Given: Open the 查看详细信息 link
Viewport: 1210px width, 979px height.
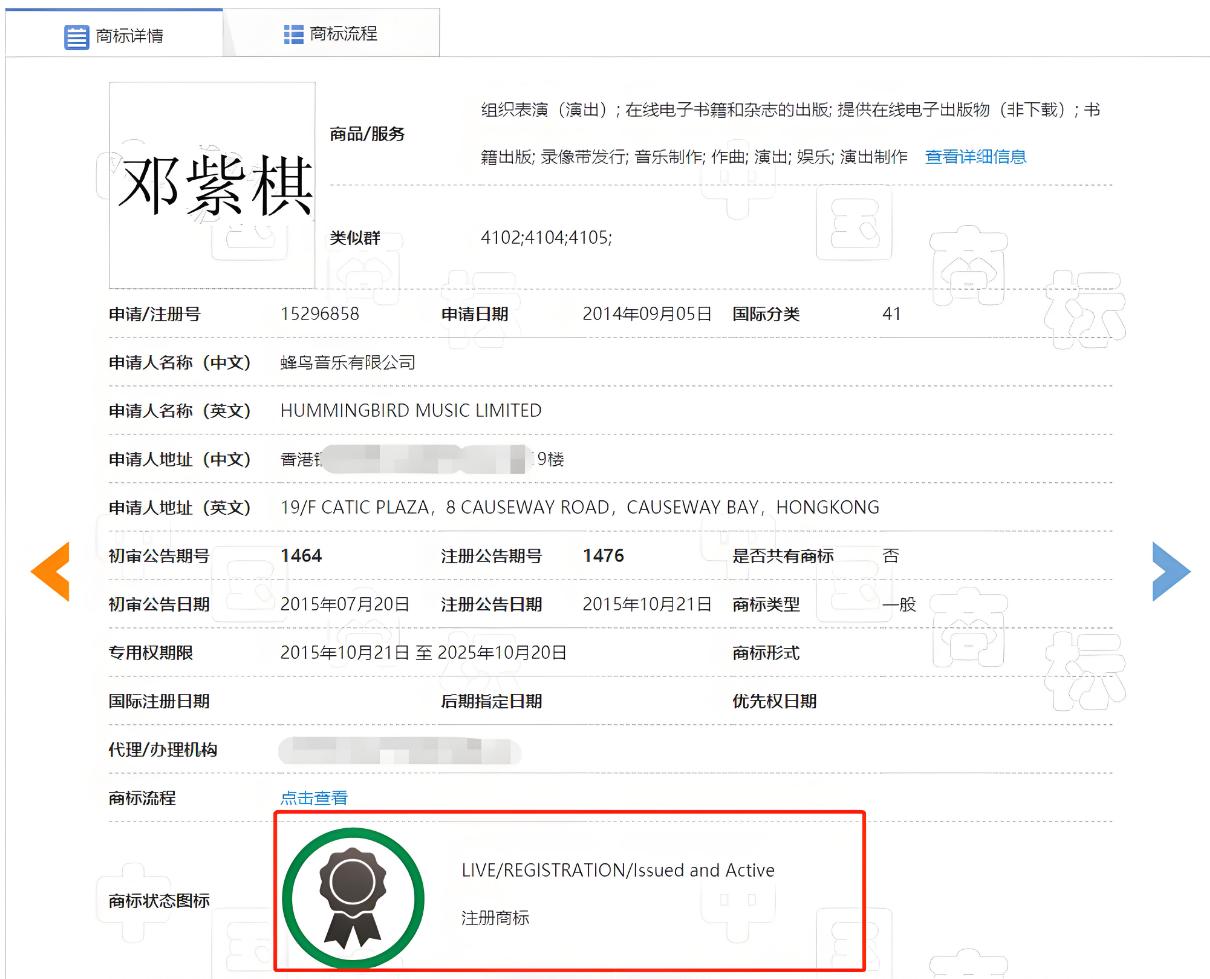Looking at the screenshot, I should point(975,156).
